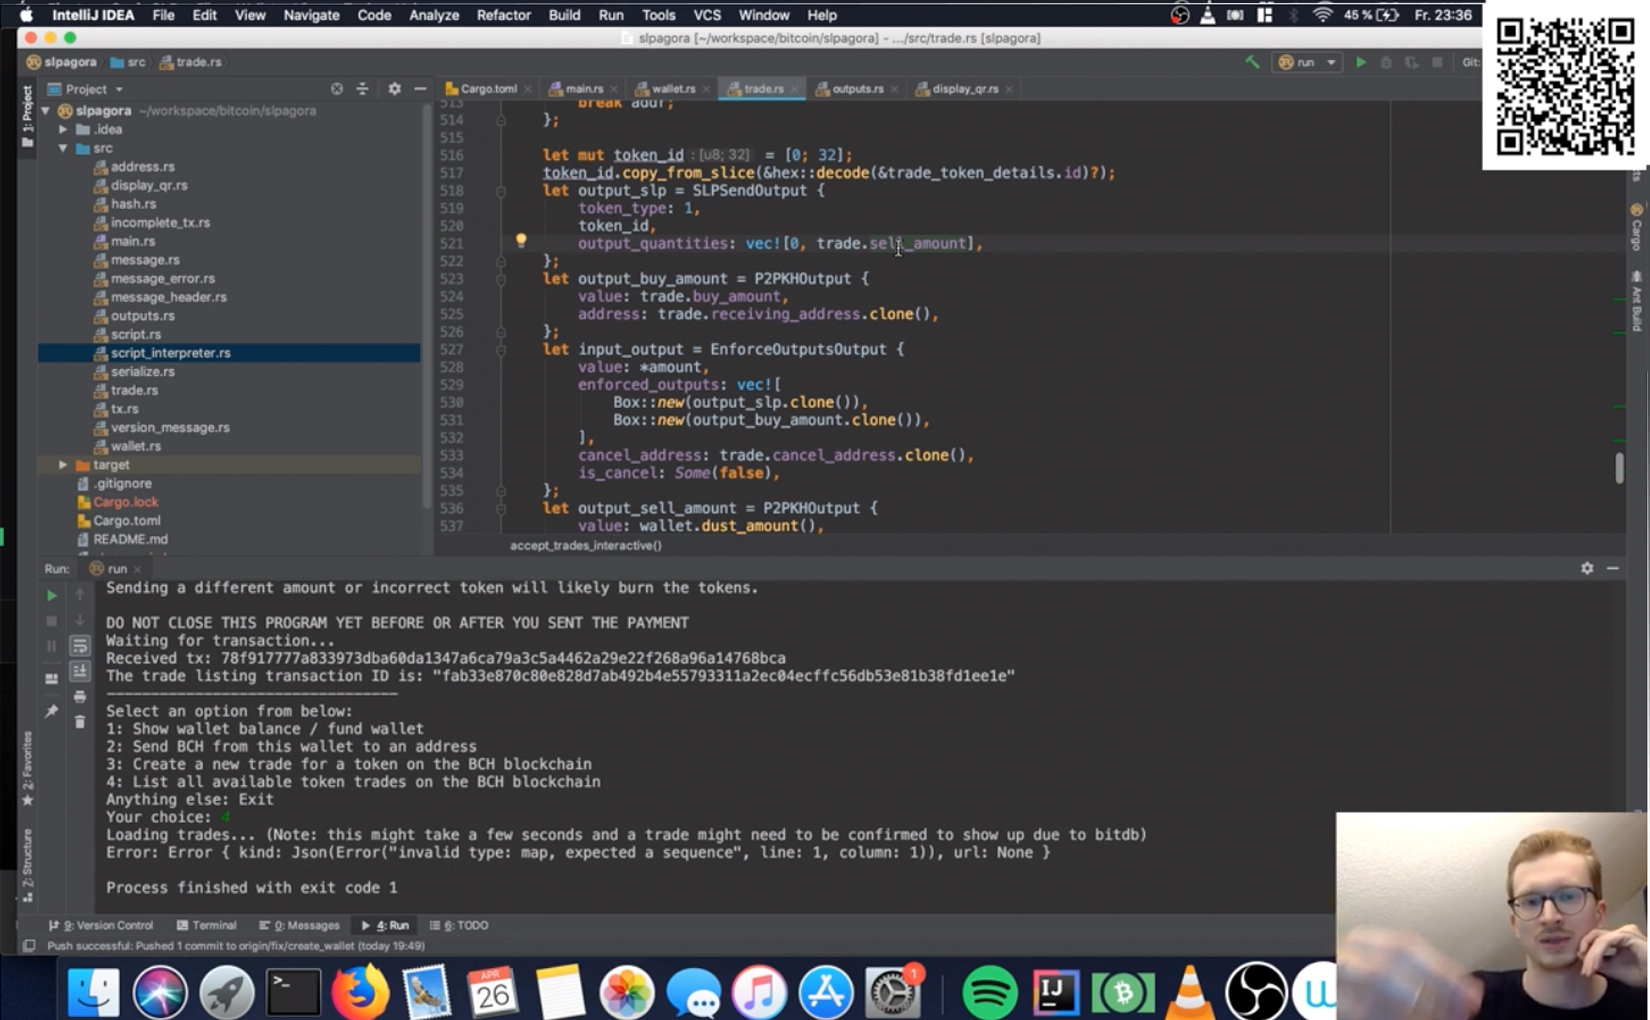The image size is (1650, 1020).
Task: Open README.md in project tree
Action: [130, 539]
